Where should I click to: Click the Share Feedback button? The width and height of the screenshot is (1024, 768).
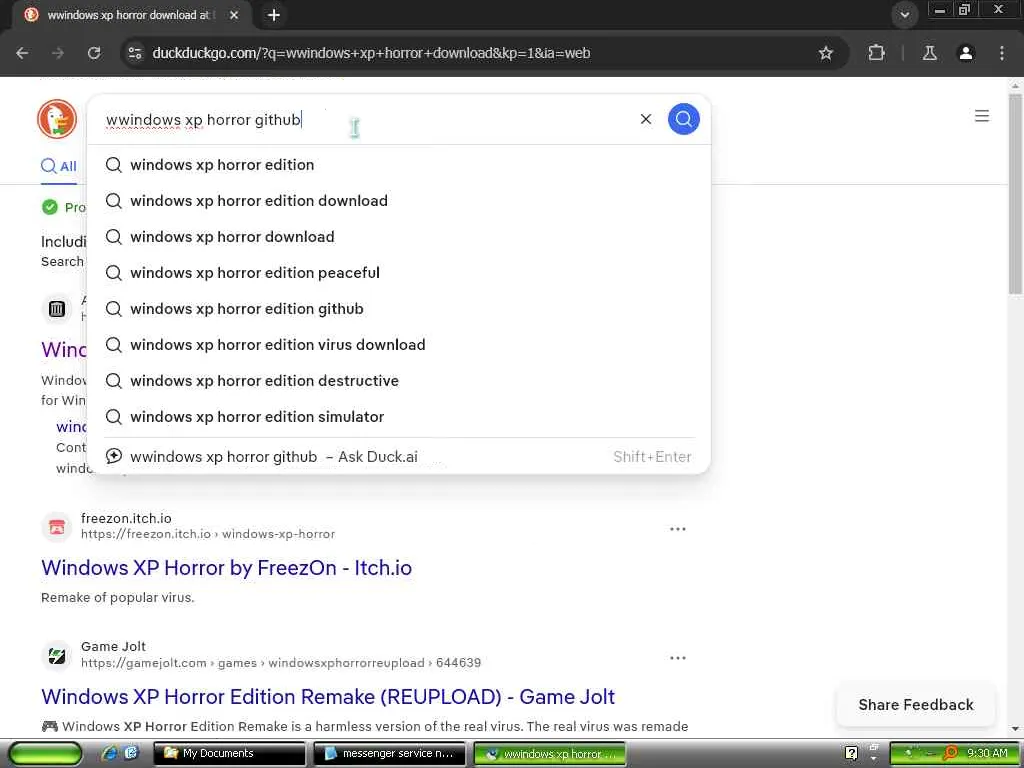(x=916, y=705)
